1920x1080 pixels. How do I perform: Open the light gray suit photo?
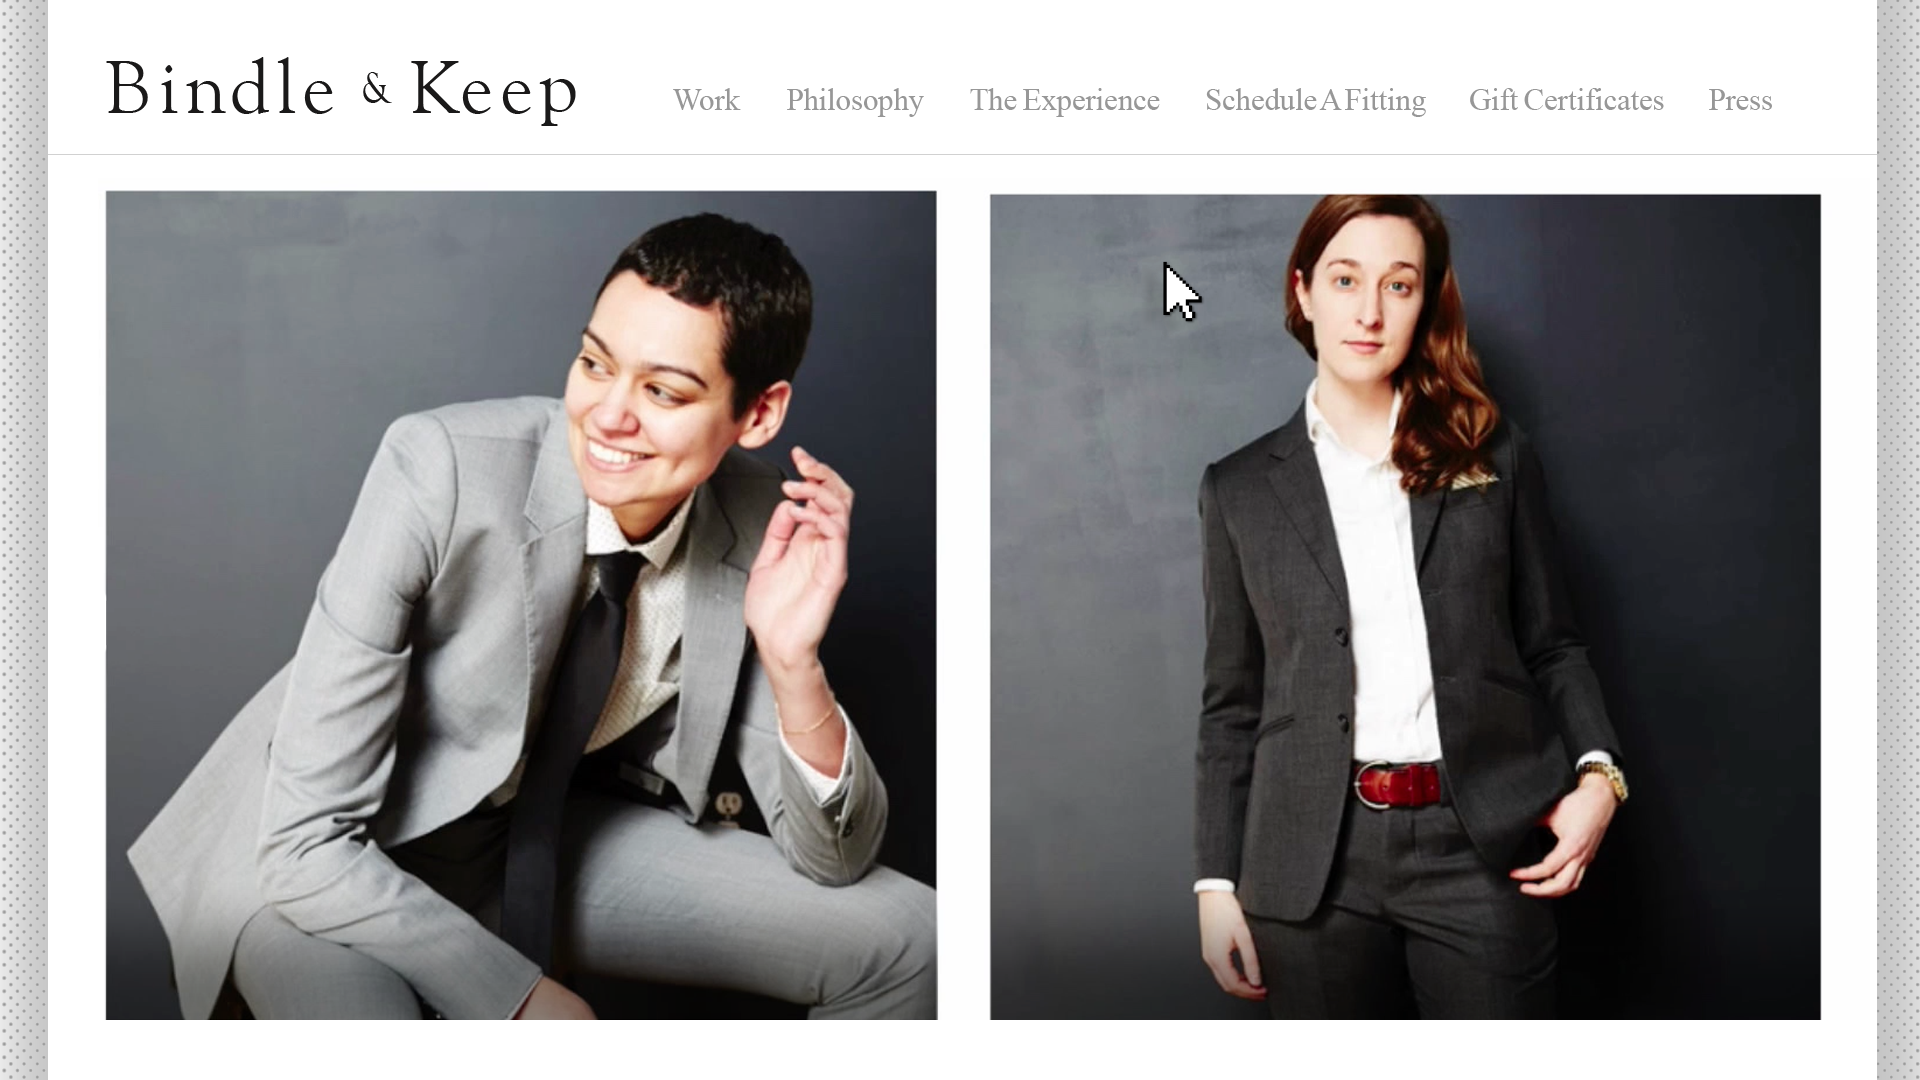click(521, 605)
